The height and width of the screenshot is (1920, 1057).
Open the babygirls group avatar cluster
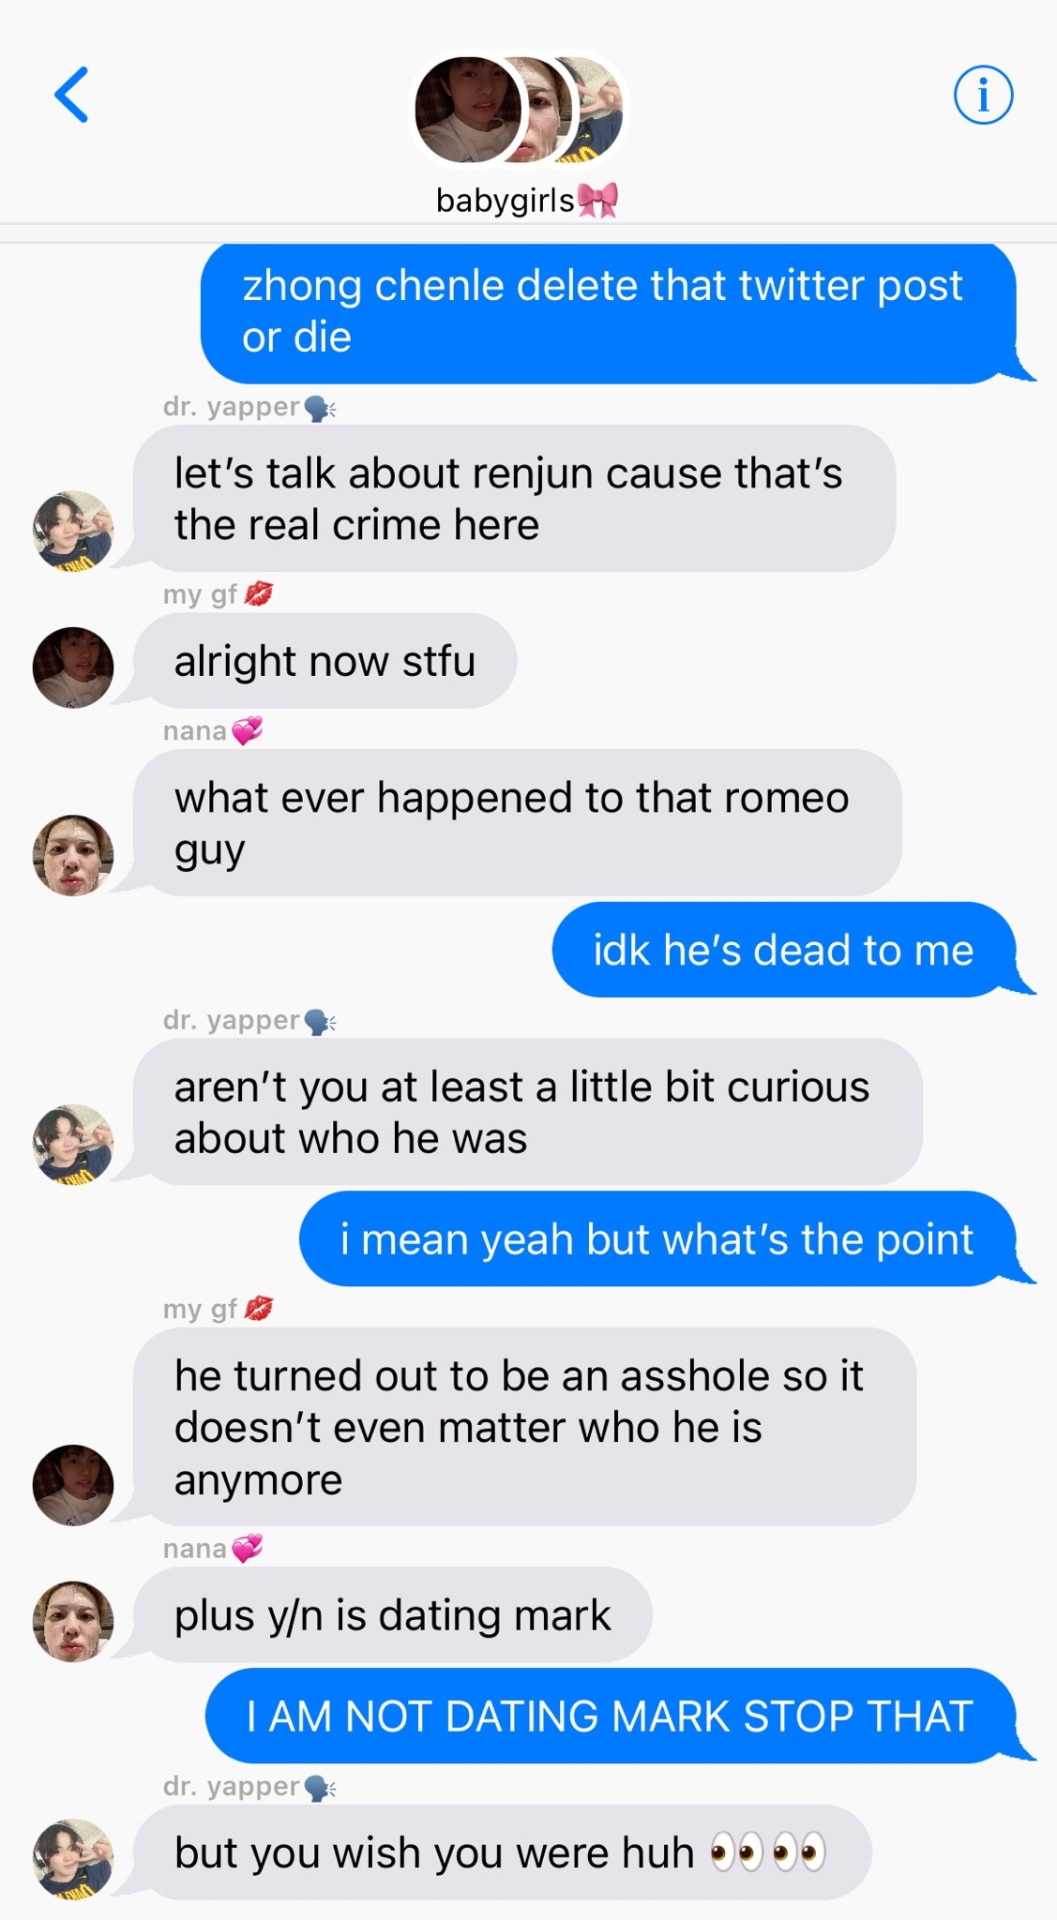pyautogui.click(x=519, y=110)
